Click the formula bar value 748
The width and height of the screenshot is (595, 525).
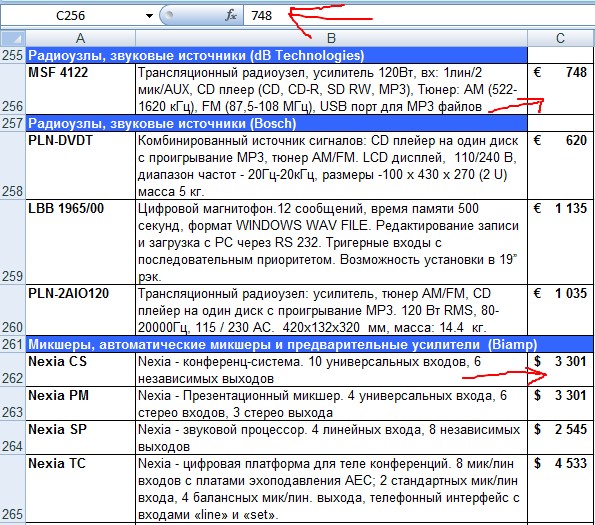point(262,16)
